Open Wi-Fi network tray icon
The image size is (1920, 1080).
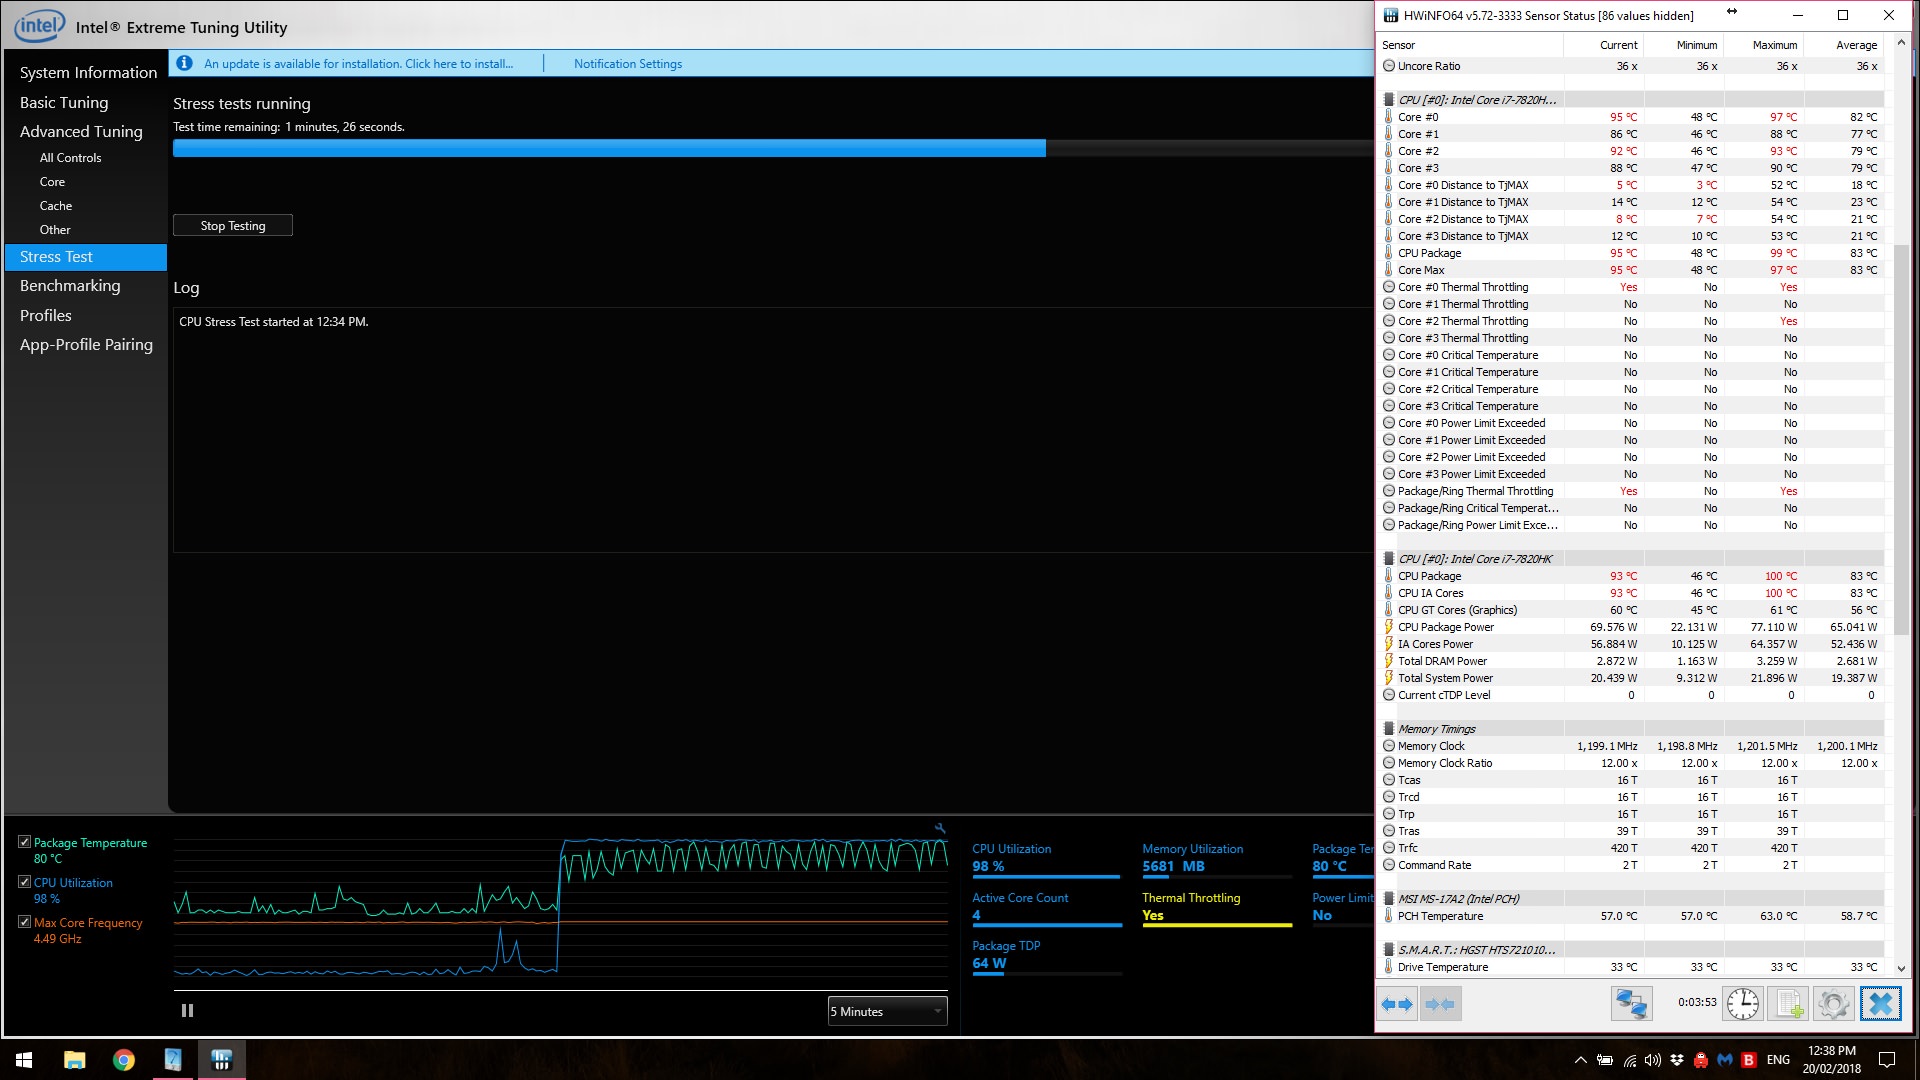tap(1629, 1060)
